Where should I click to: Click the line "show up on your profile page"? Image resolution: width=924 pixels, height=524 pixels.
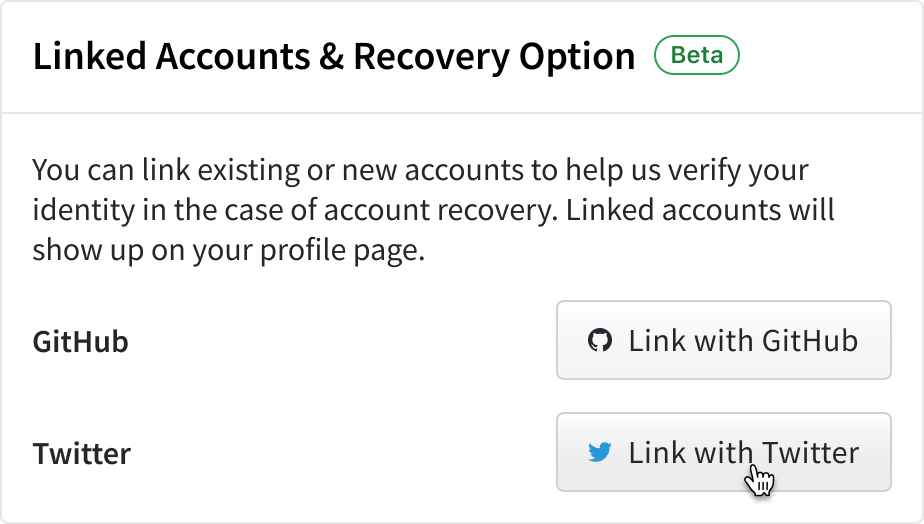[229, 250]
